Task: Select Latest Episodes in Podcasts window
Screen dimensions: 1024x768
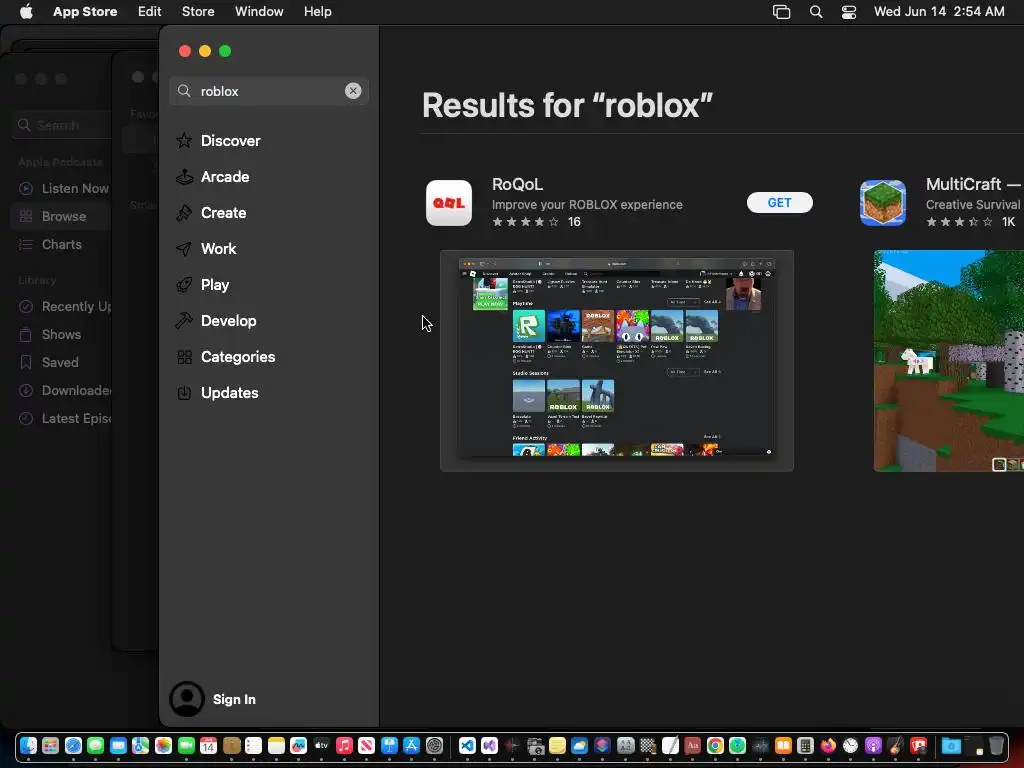Action: pyautogui.click(x=64, y=419)
